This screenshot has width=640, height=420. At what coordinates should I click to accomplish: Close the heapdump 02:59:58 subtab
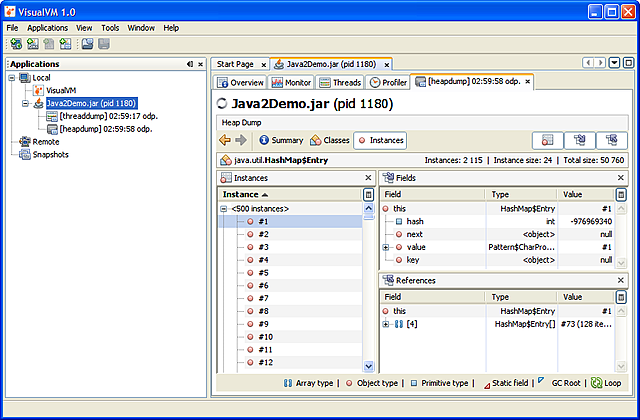[527, 82]
